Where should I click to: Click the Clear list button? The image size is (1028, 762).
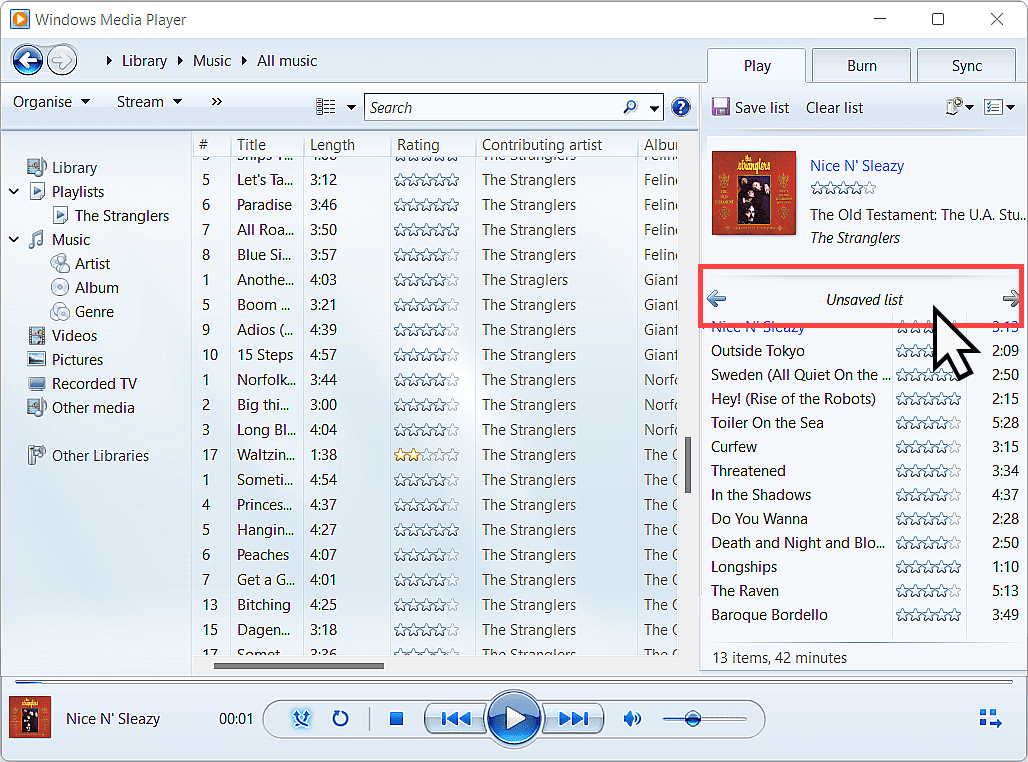point(834,108)
